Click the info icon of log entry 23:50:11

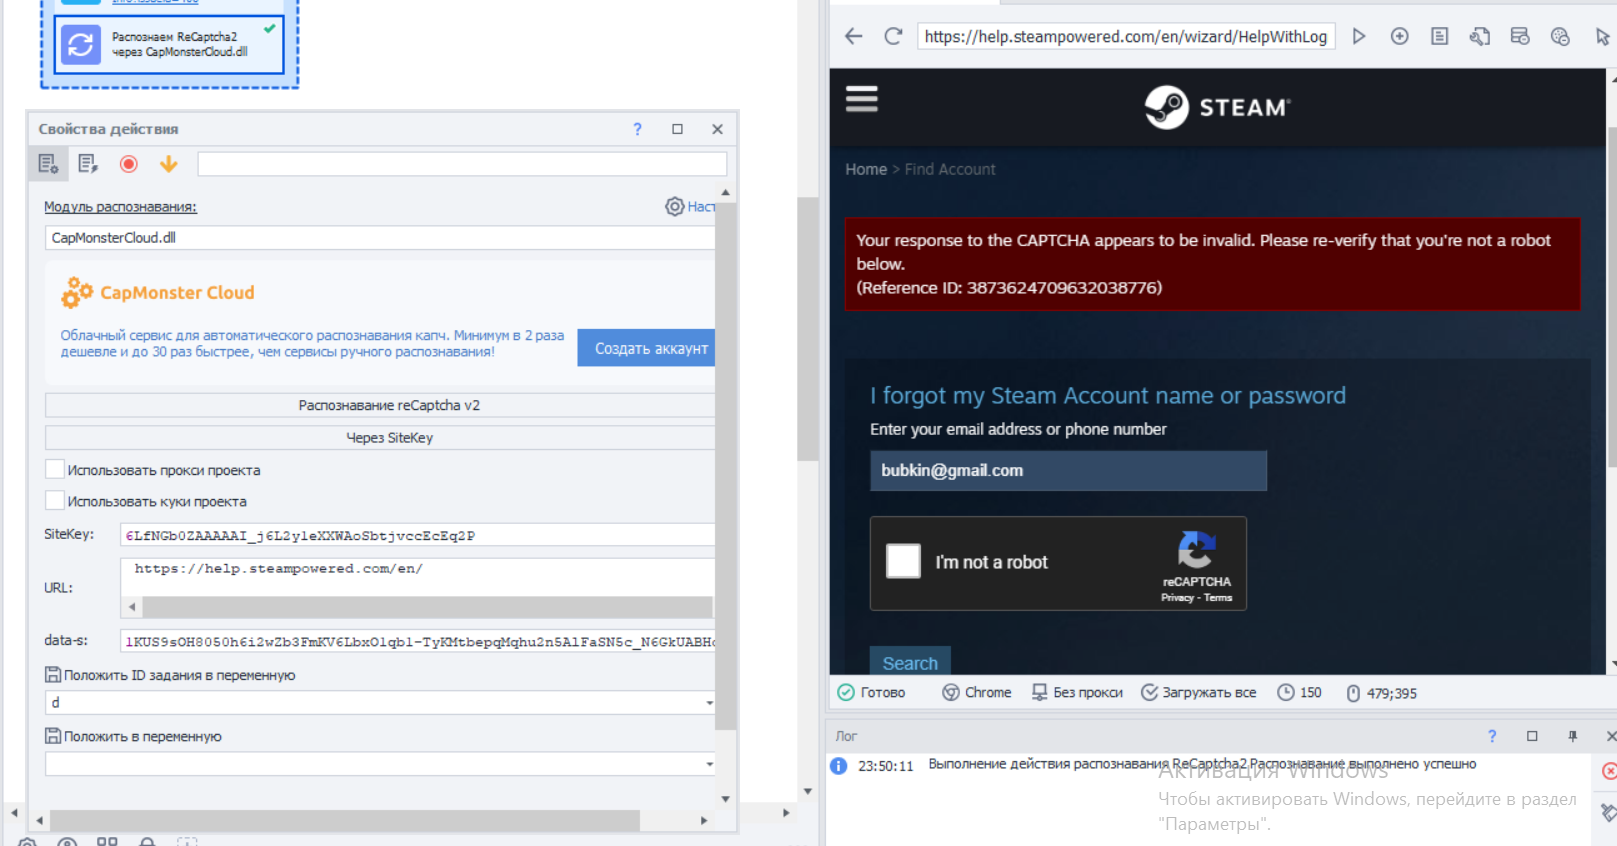[839, 766]
